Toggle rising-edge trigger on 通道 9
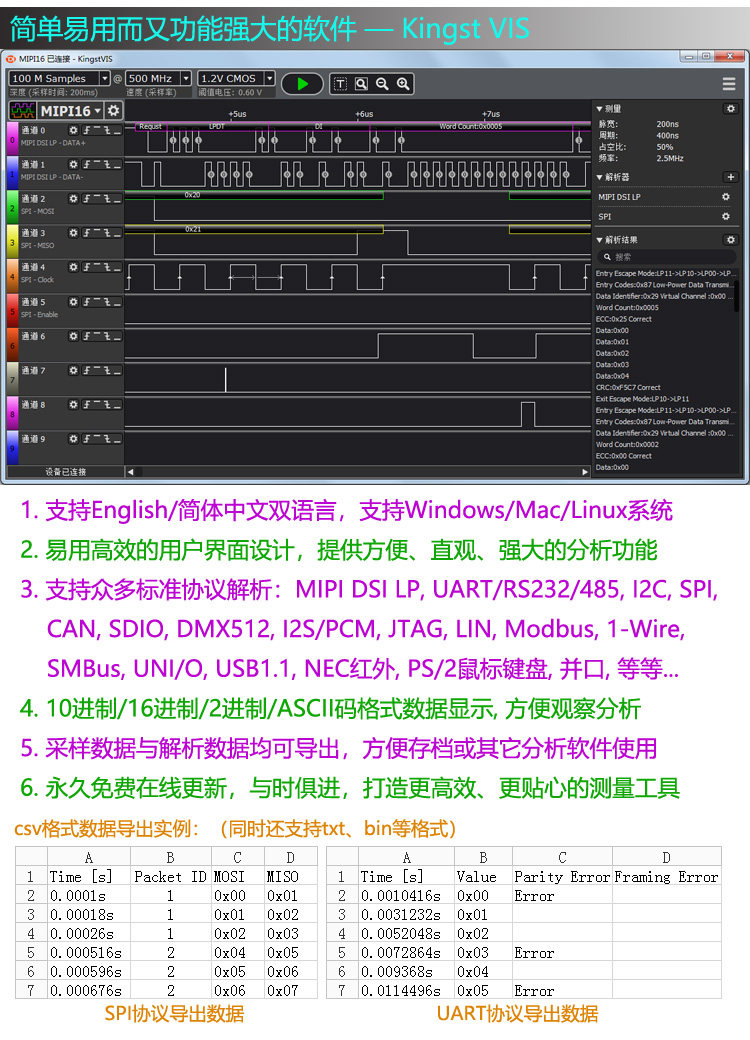Image resolution: width=750 pixels, height=1040 pixels. click(86, 439)
